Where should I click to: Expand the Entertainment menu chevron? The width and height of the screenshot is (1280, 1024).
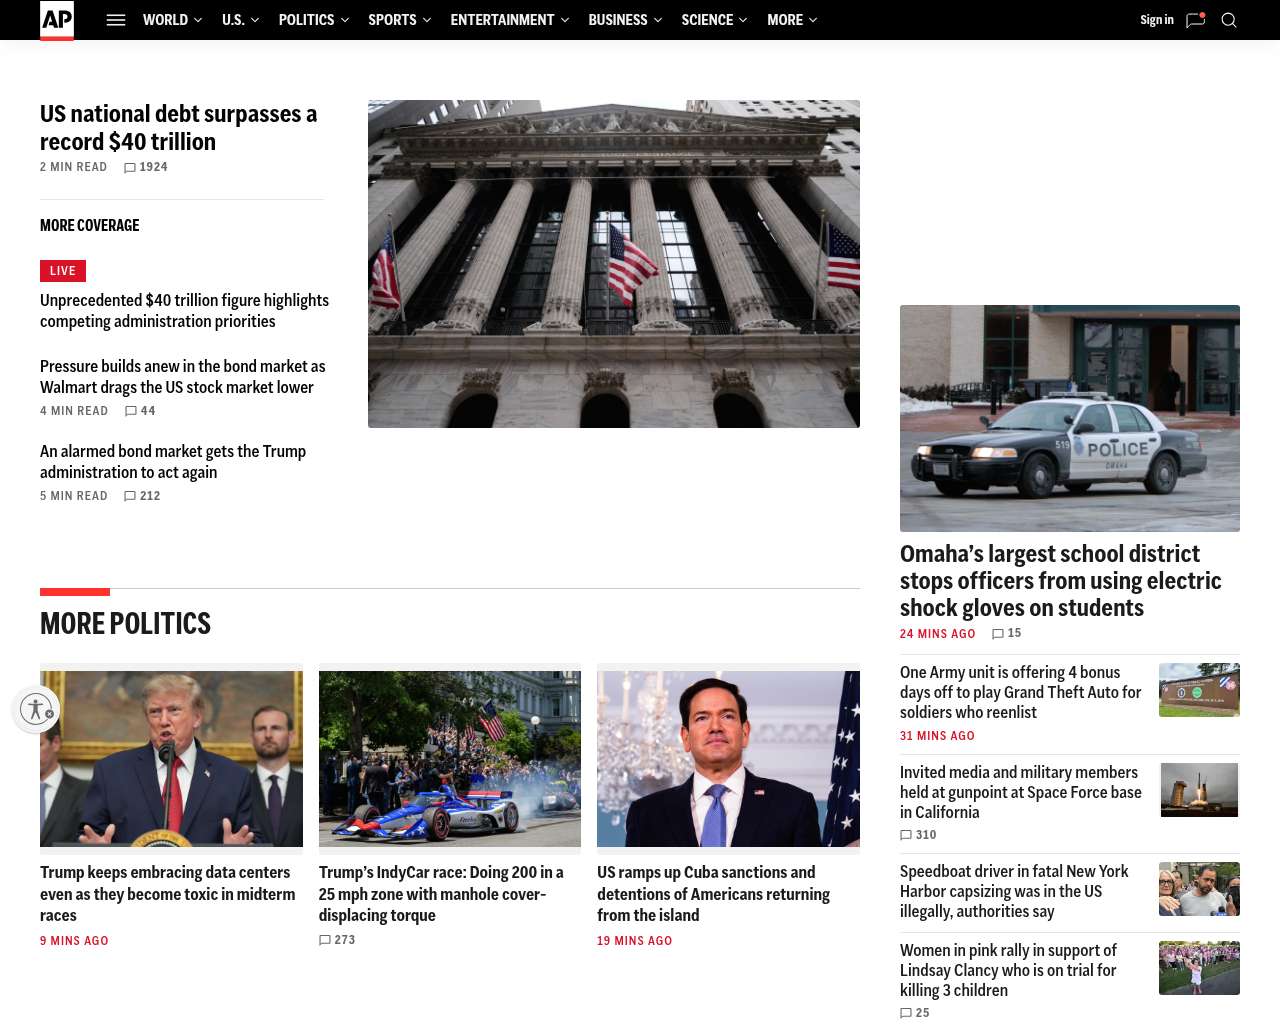[565, 20]
